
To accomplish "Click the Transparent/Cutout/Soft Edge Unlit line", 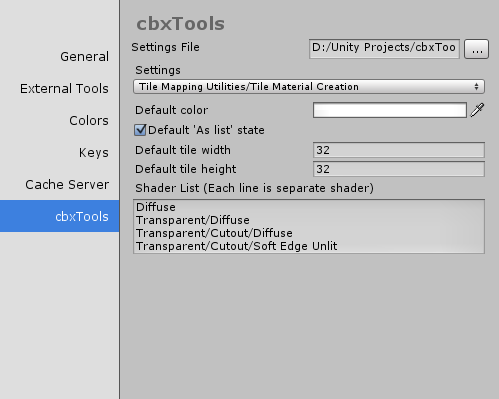I will click(x=236, y=246).
